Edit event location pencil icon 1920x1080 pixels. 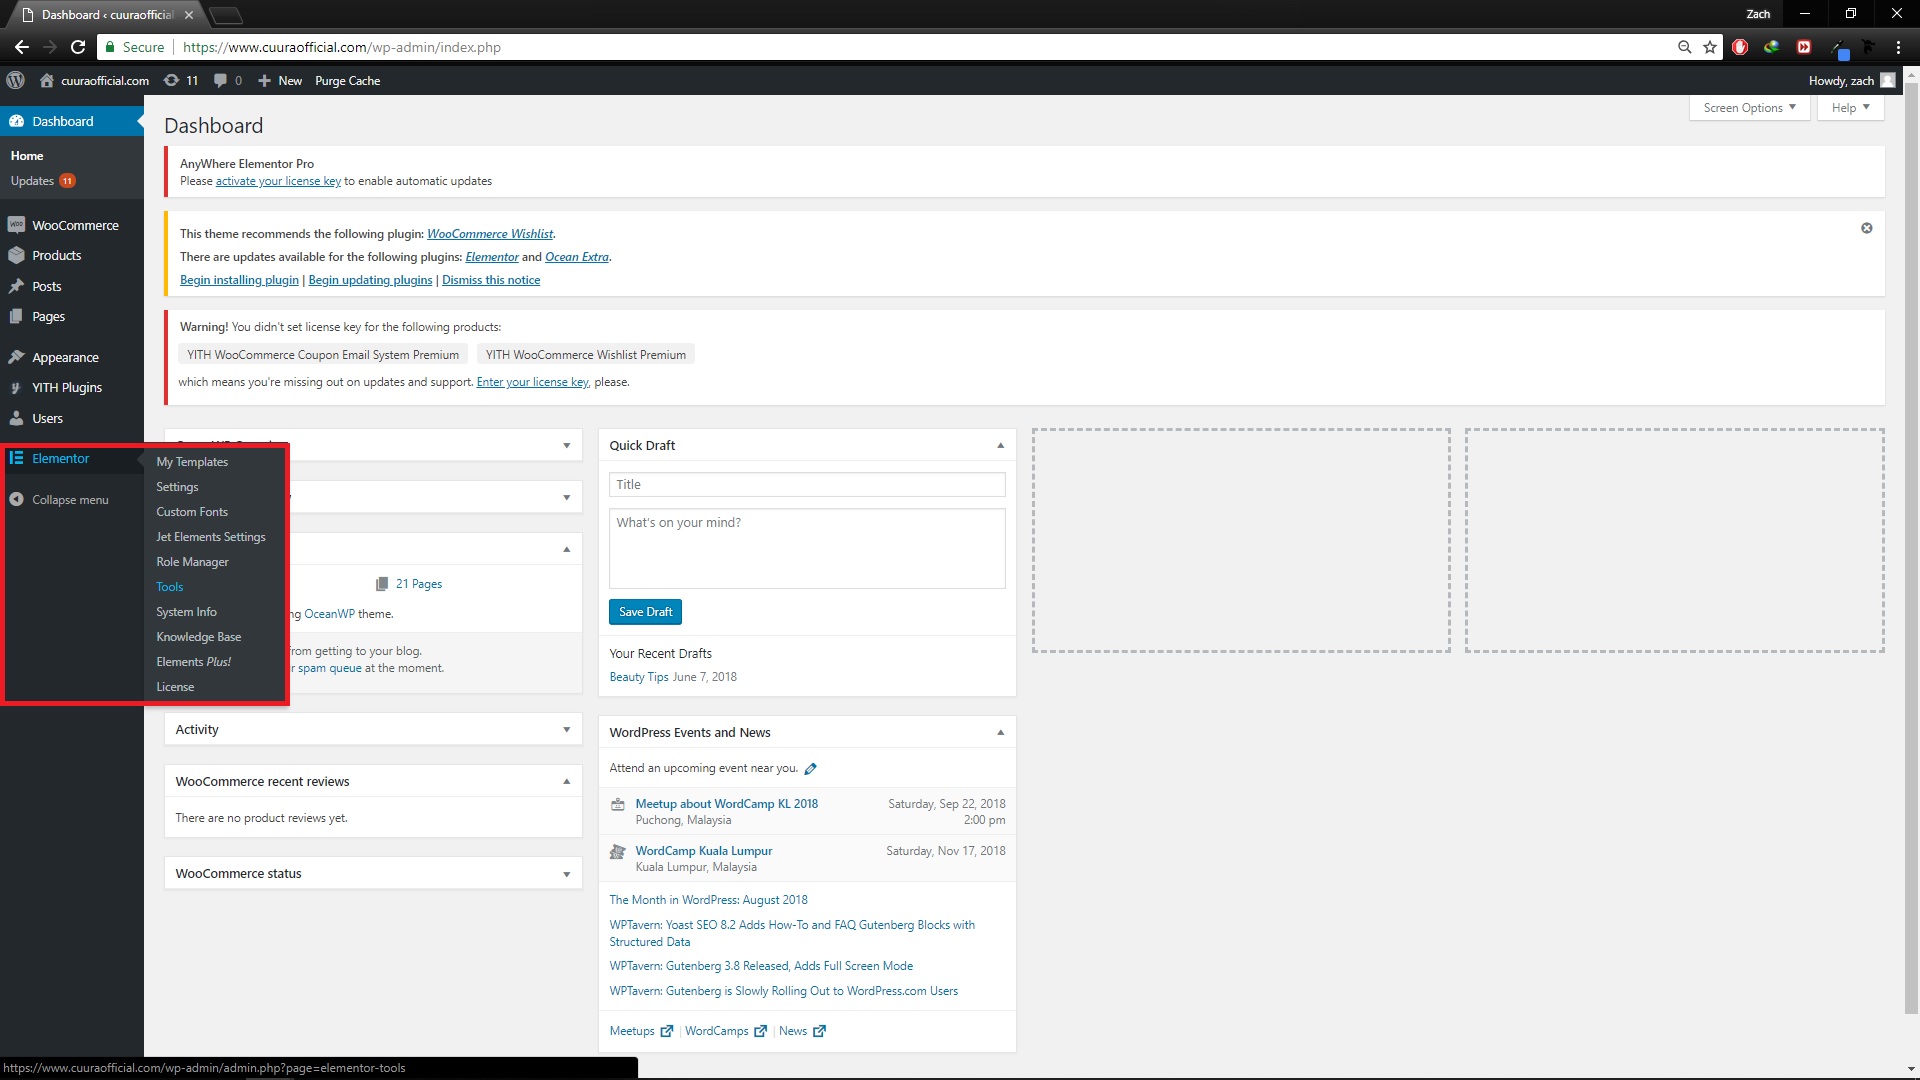tap(811, 768)
